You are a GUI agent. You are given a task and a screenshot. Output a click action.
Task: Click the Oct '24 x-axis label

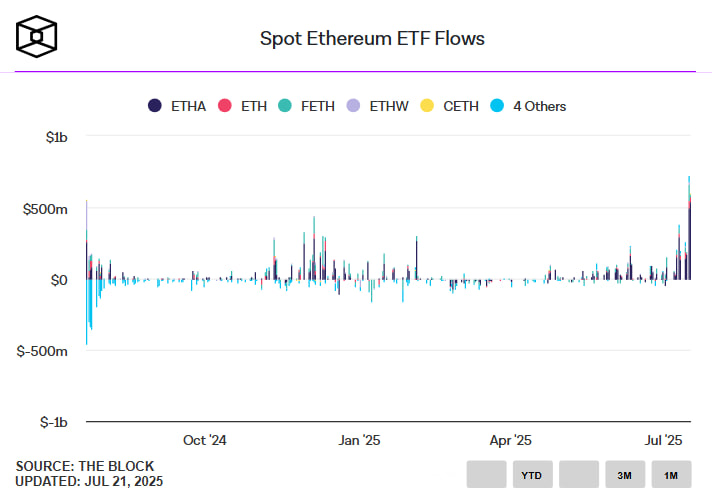pyautogui.click(x=206, y=440)
